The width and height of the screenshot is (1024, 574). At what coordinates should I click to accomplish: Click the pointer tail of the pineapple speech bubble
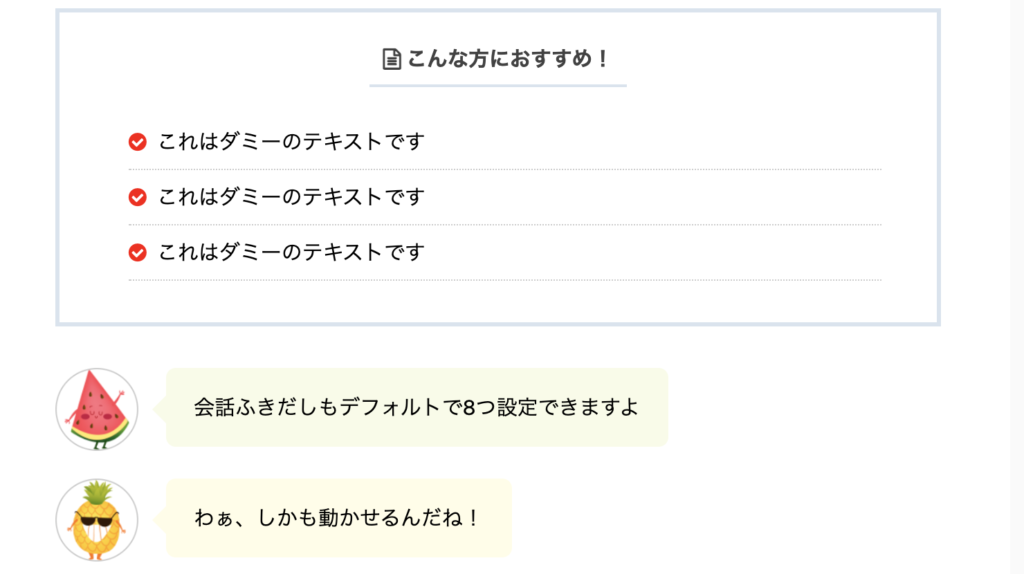pyautogui.click(x=160, y=520)
